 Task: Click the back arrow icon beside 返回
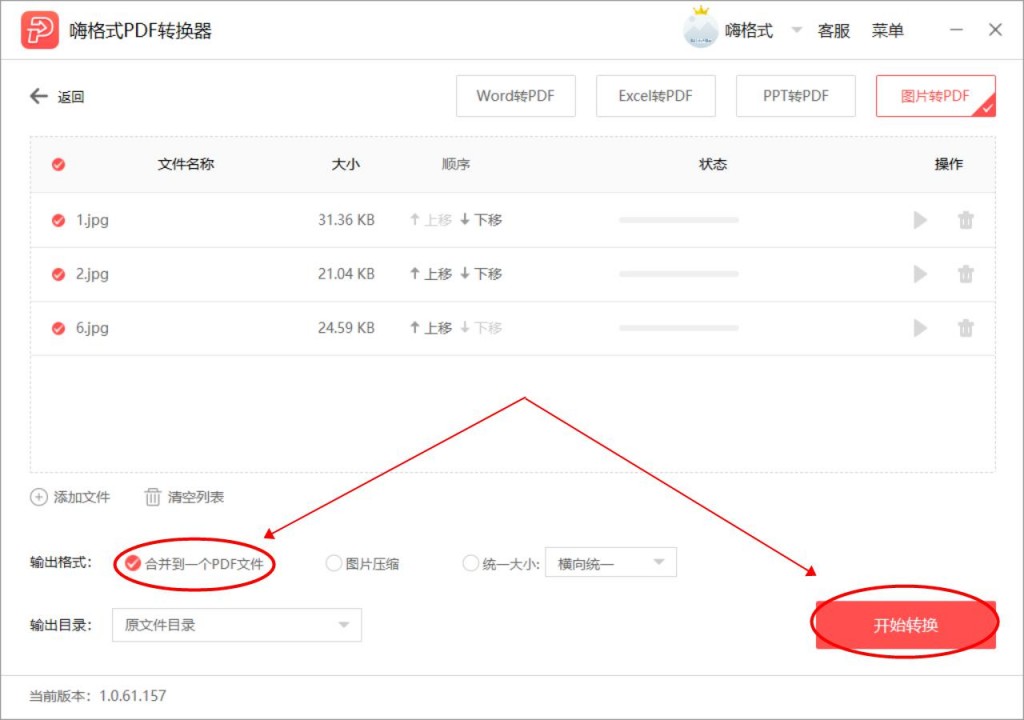pos(39,96)
